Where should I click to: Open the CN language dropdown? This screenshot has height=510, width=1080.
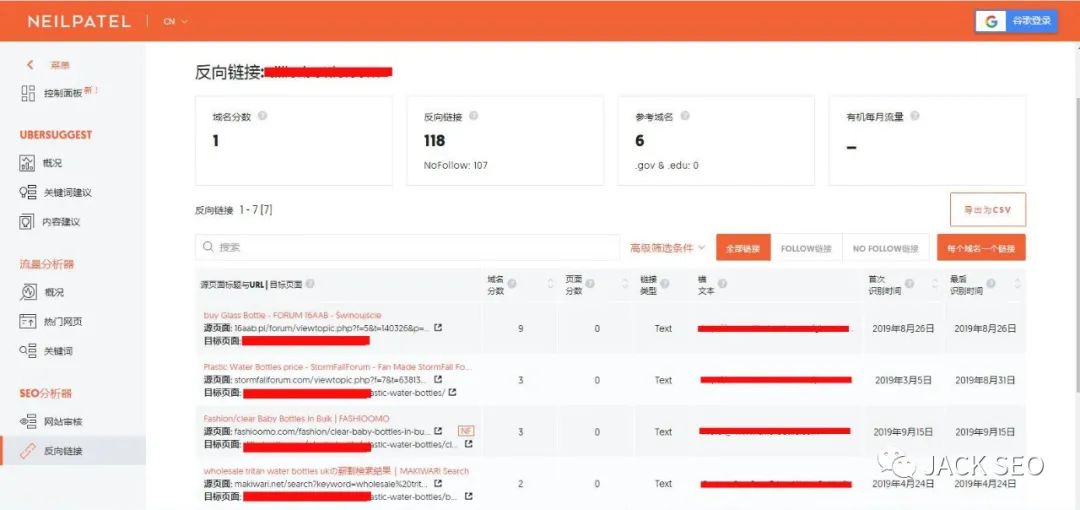pos(175,21)
